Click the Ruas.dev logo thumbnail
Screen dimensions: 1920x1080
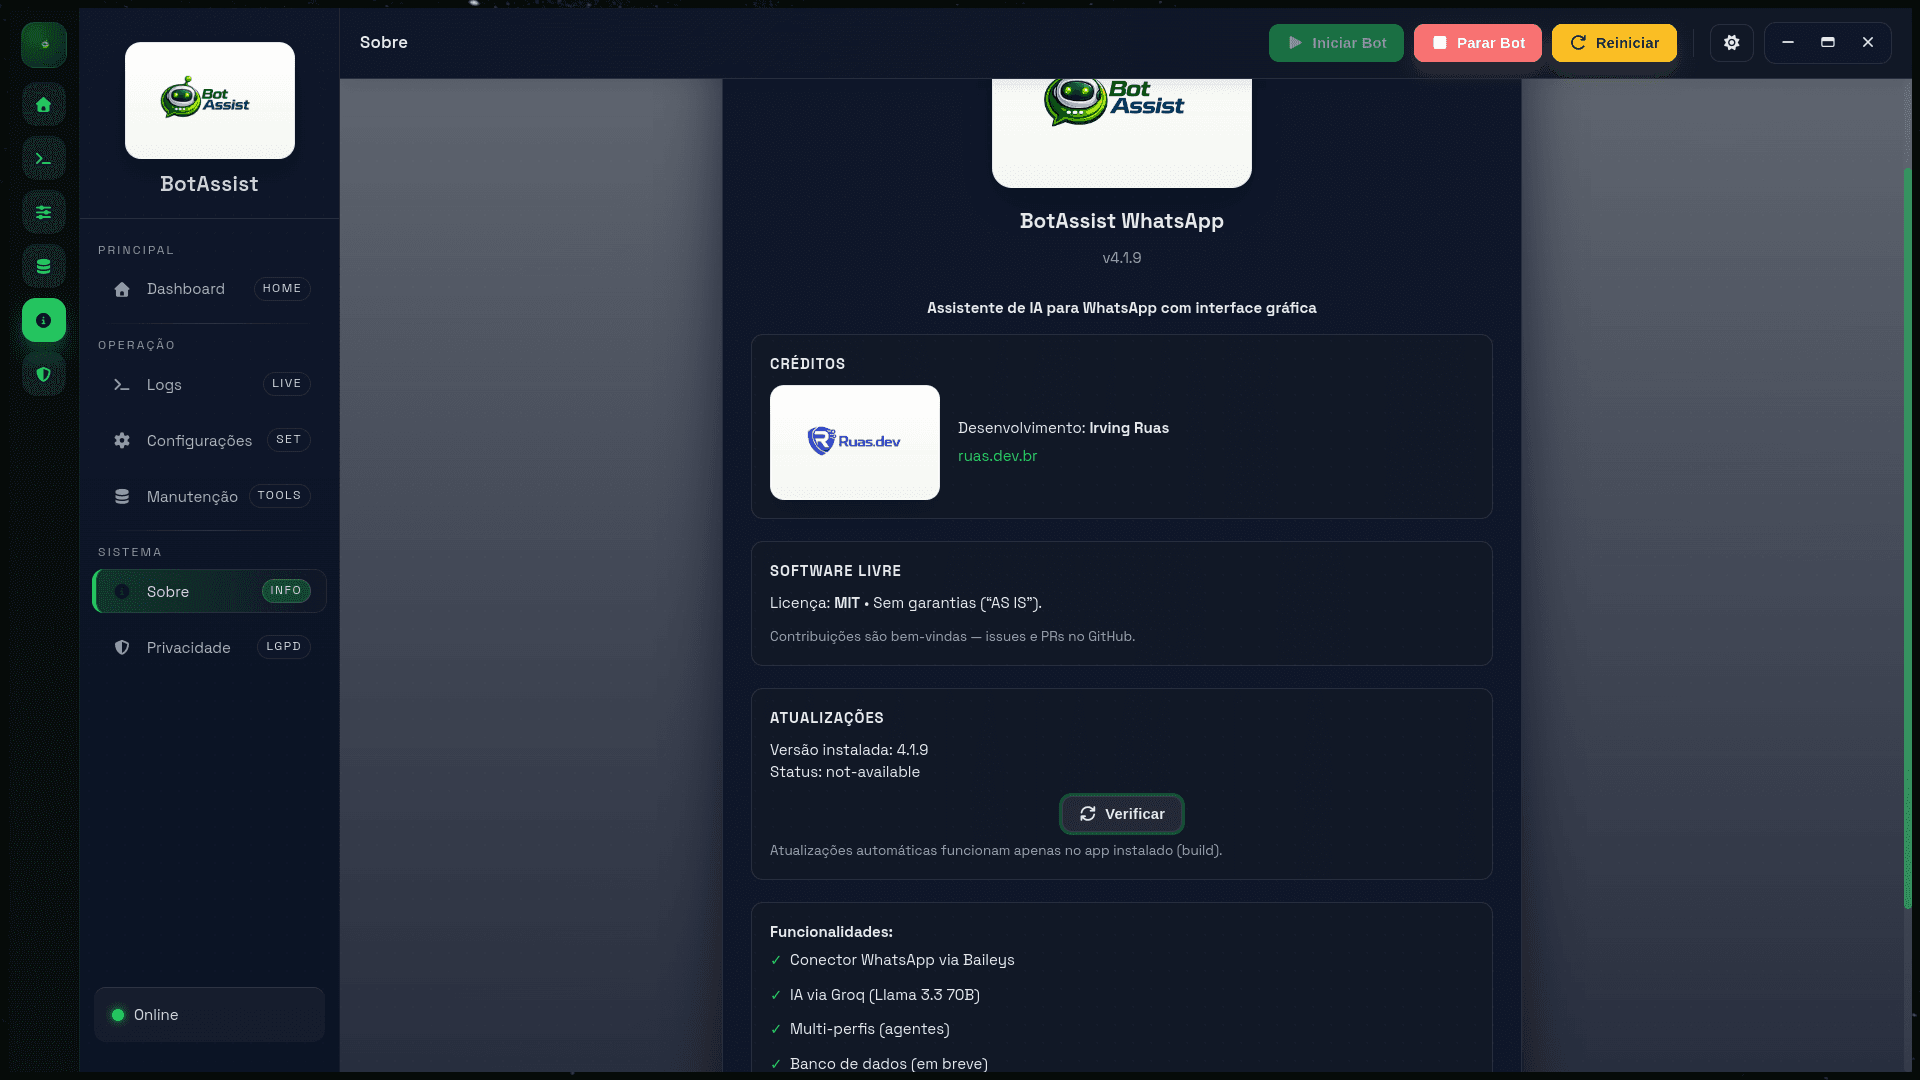click(x=854, y=442)
